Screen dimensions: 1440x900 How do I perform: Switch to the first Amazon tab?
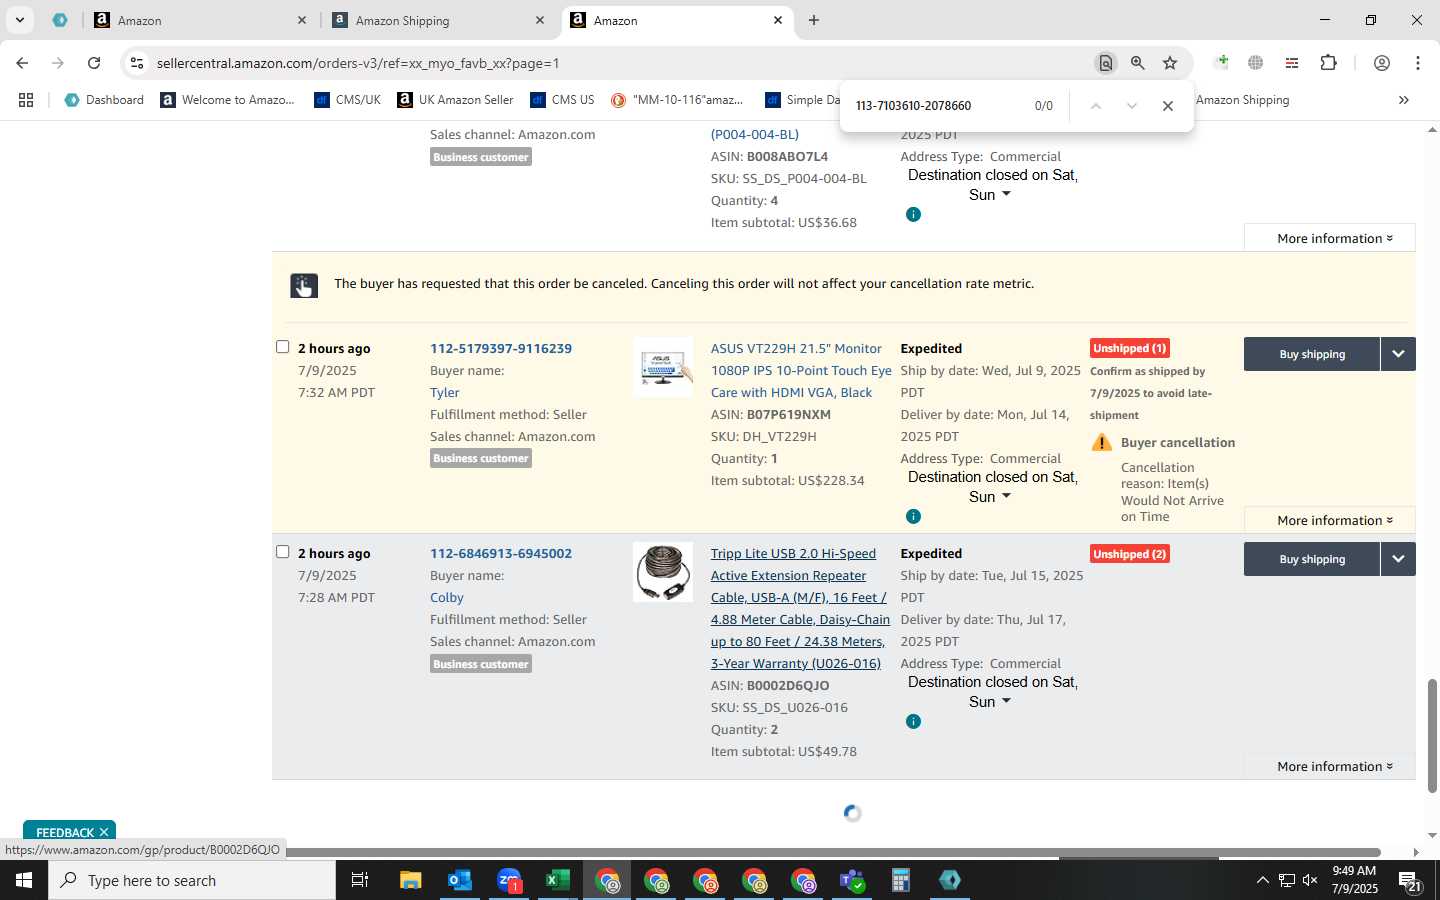pos(200,20)
